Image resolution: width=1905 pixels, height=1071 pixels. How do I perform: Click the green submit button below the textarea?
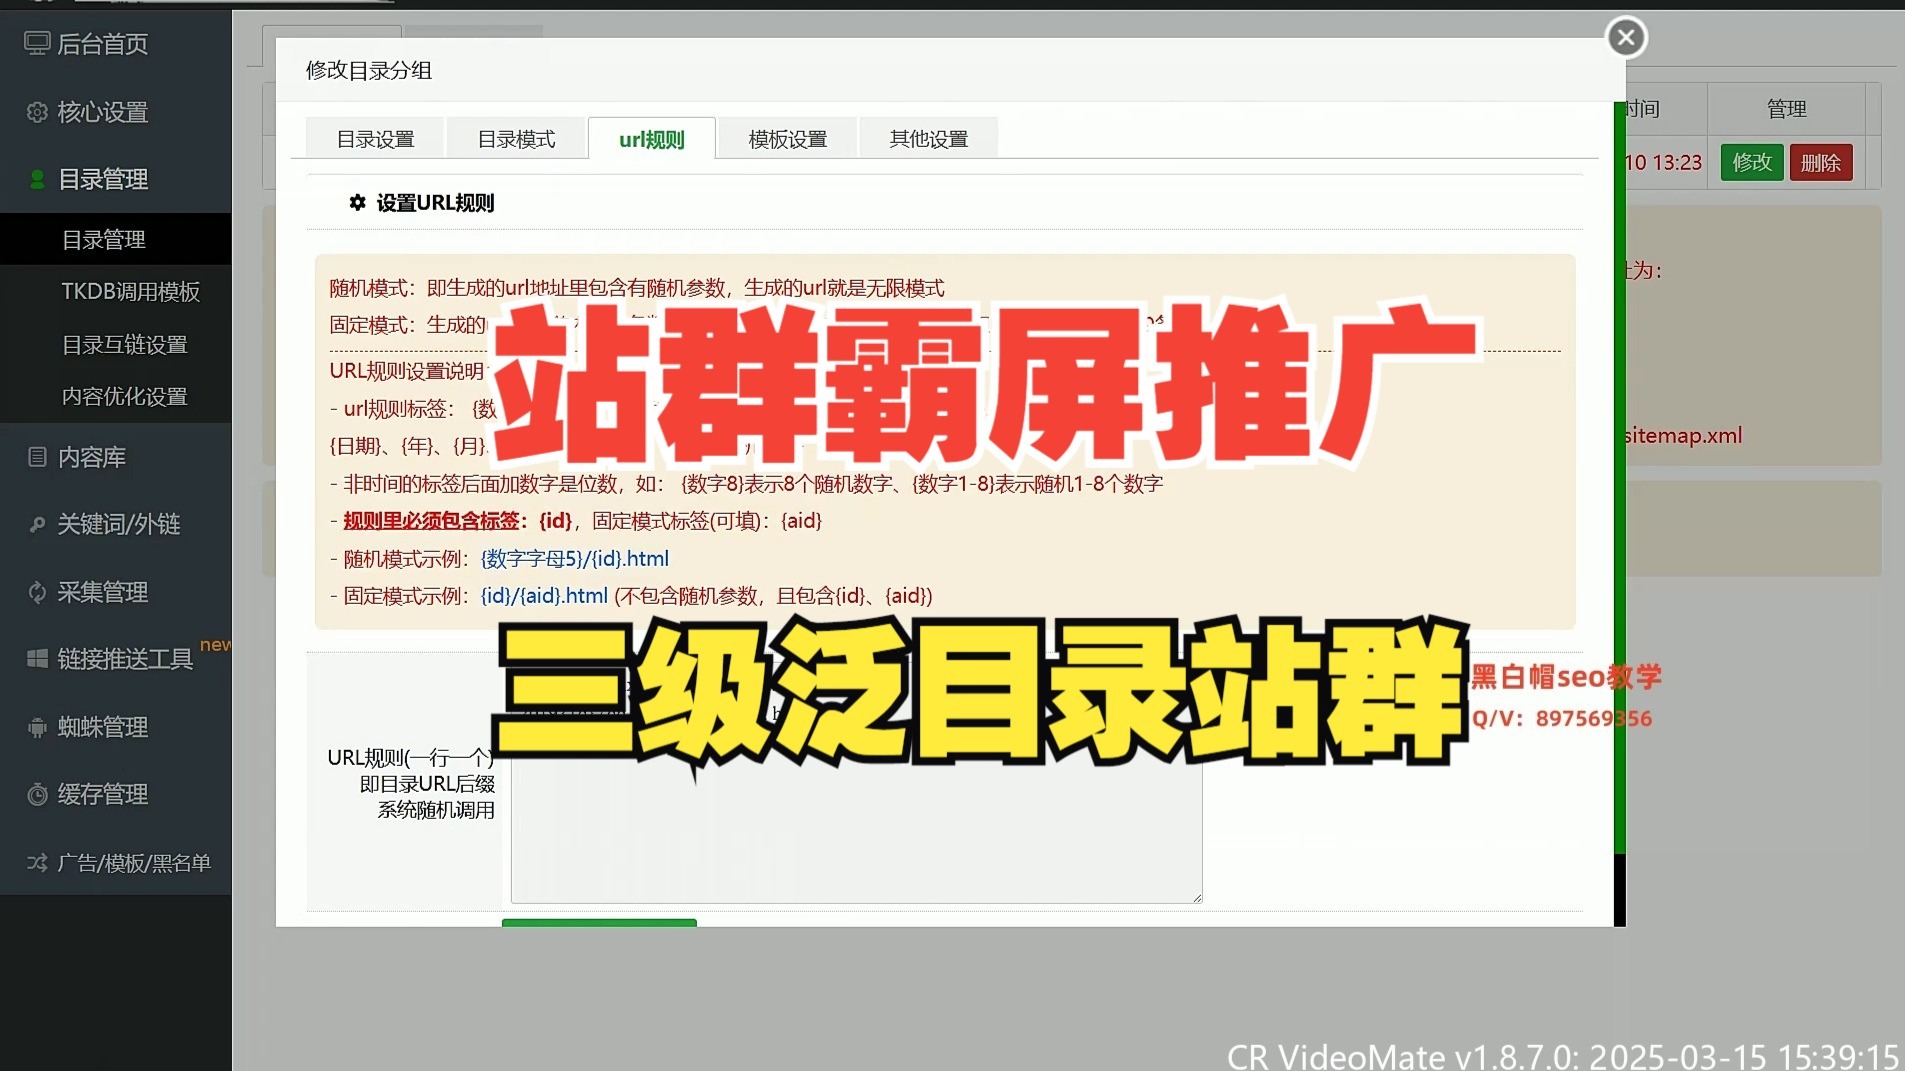[x=599, y=923]
